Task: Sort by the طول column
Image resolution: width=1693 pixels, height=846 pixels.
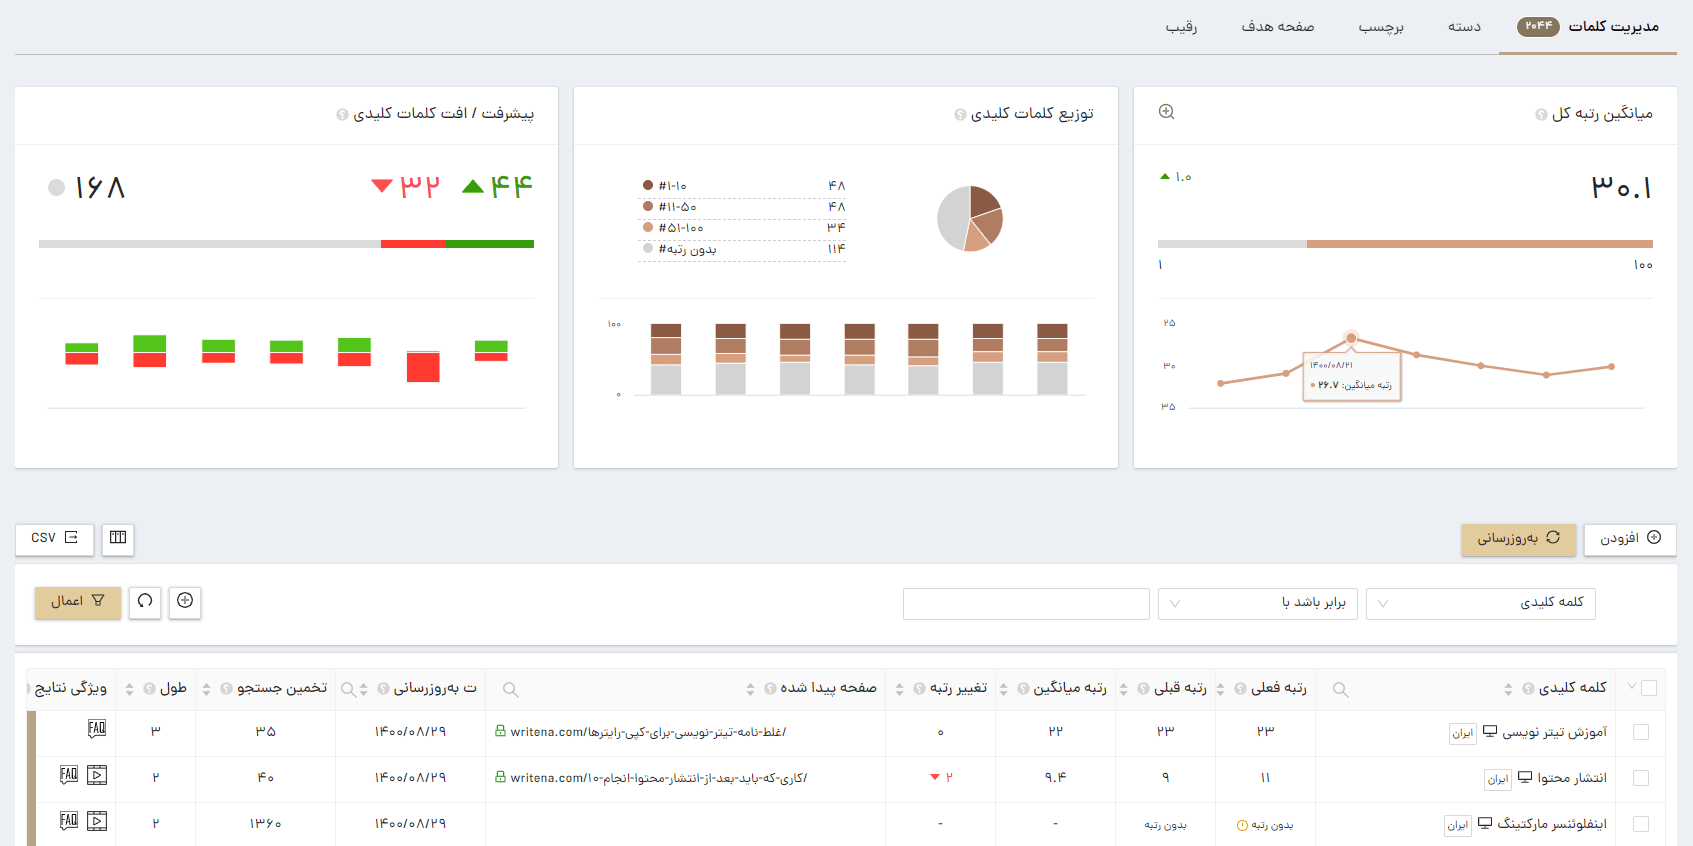Action: point(129,689)
